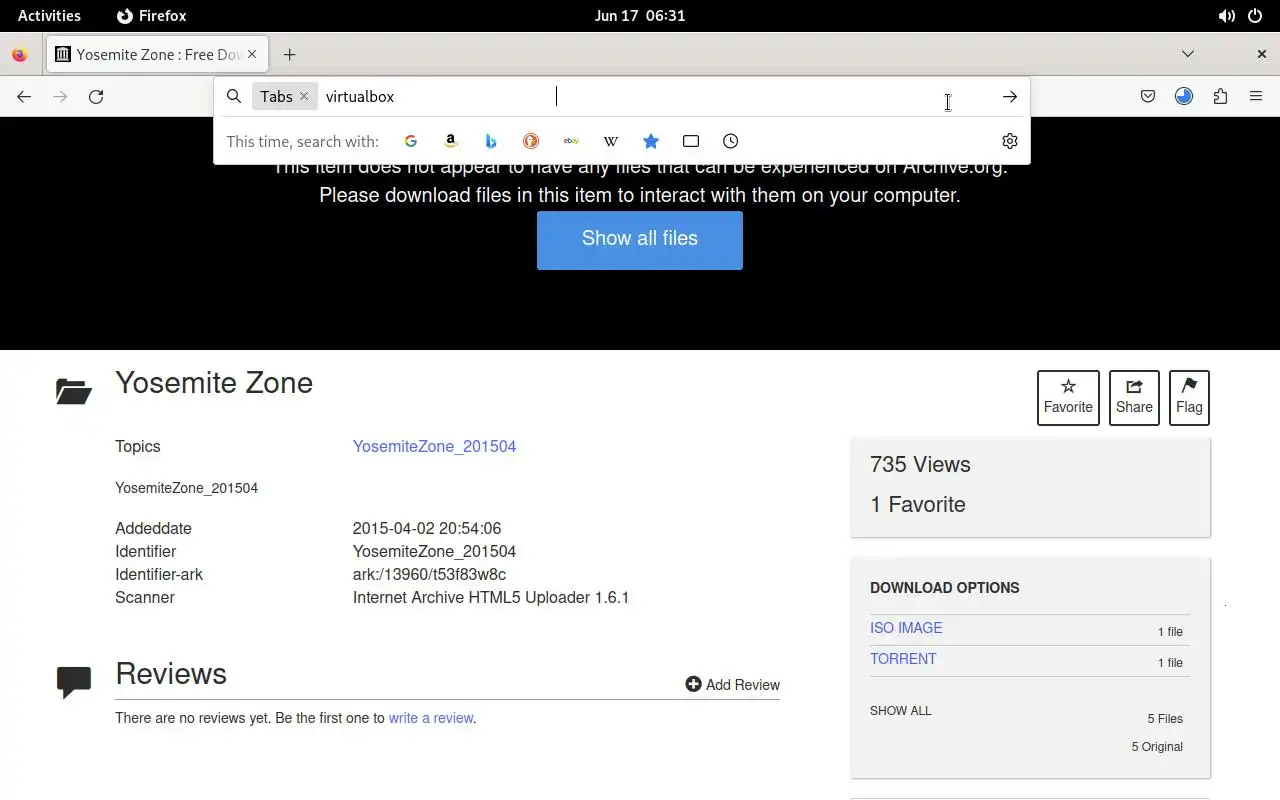Viewport: 1280px width, 800px height.
Task: Select the Yosemite Zone browser tab
Action: [x=158, y=54]
